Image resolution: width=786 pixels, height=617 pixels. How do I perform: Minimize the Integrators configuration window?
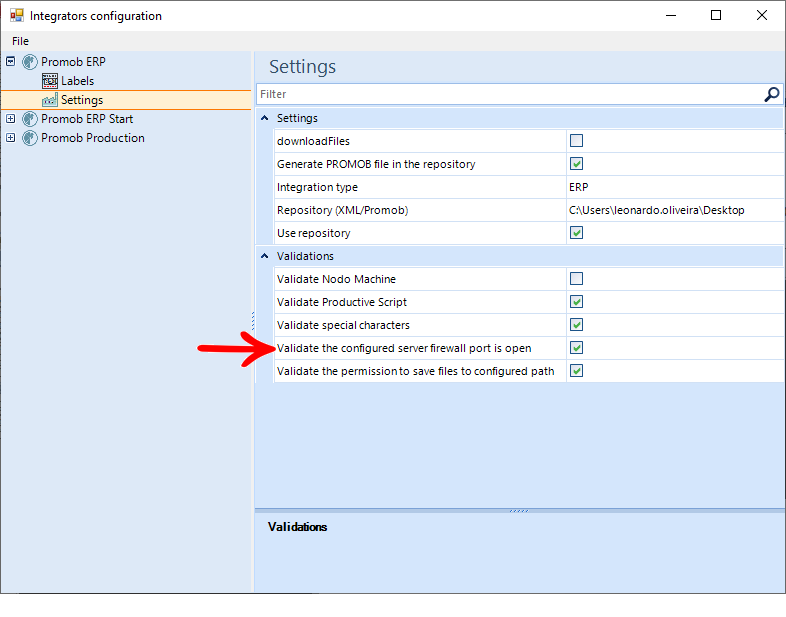point(671,16)
